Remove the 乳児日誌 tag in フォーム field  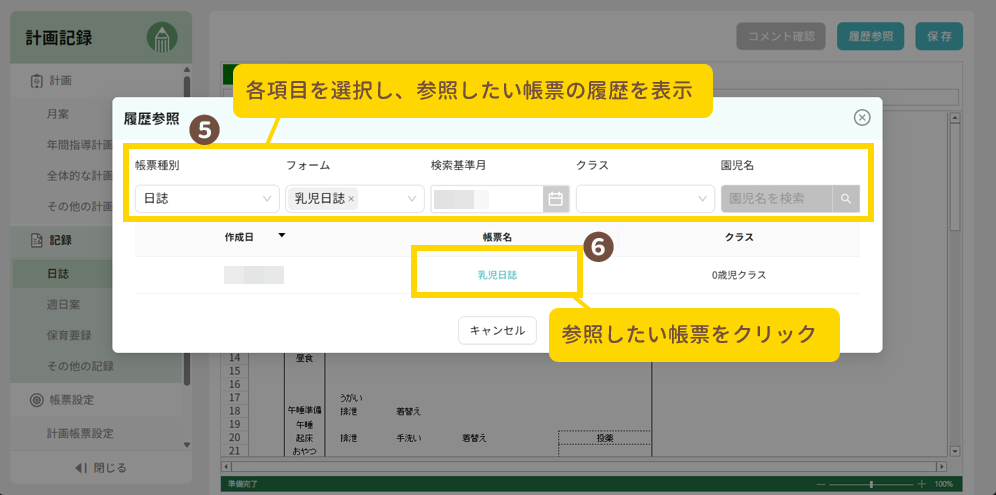(351, 199)
